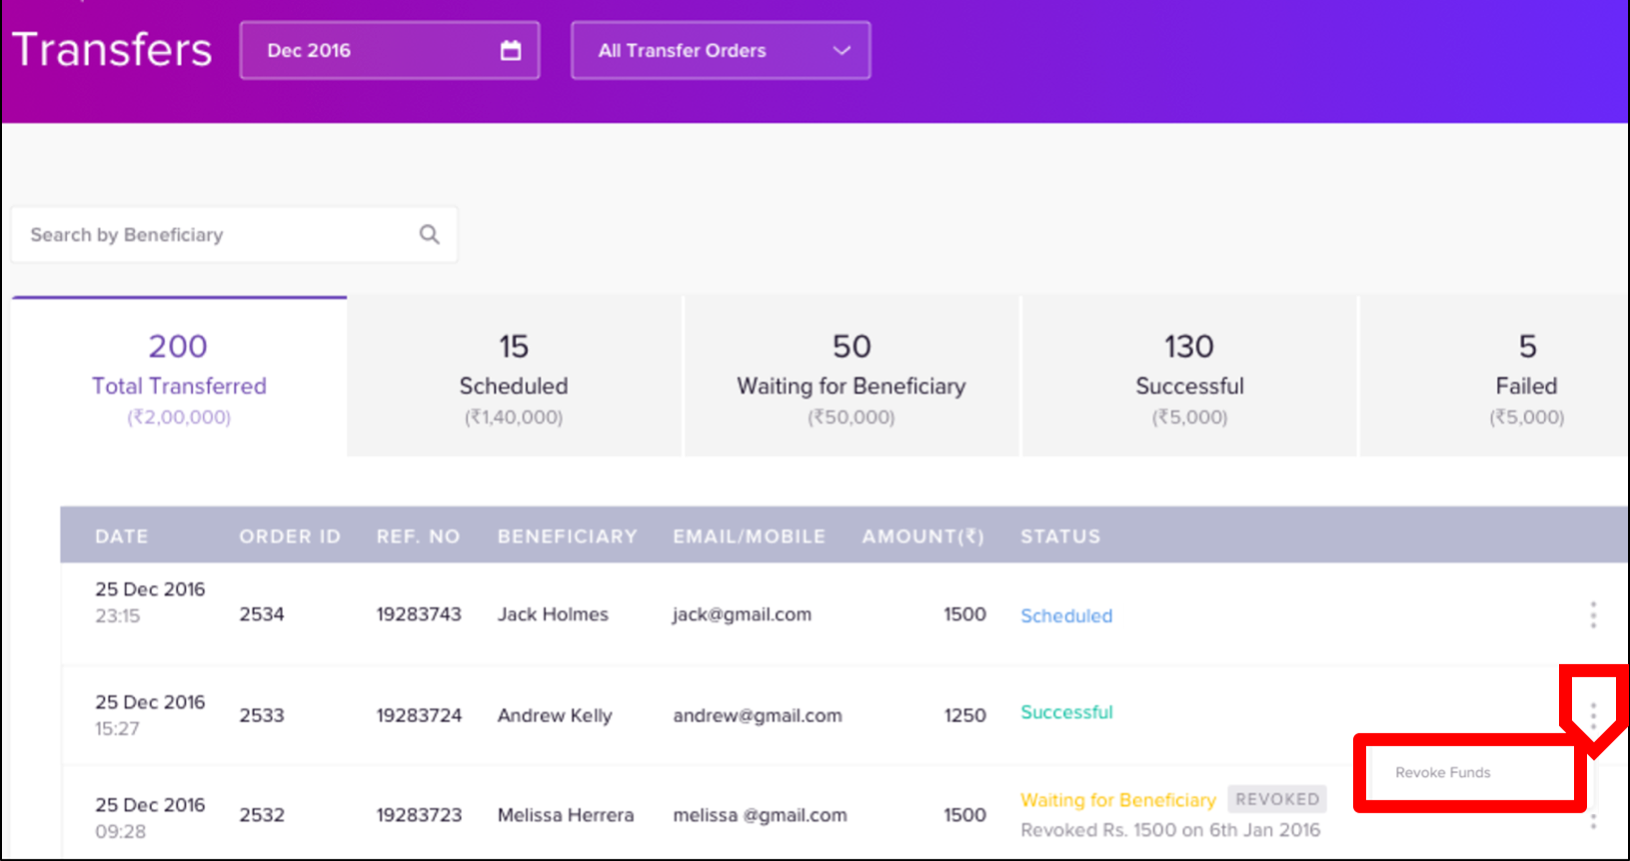The image size is (1630, 861).
Task: Click the REF. NO column header
Action: (x=418, y=536)
